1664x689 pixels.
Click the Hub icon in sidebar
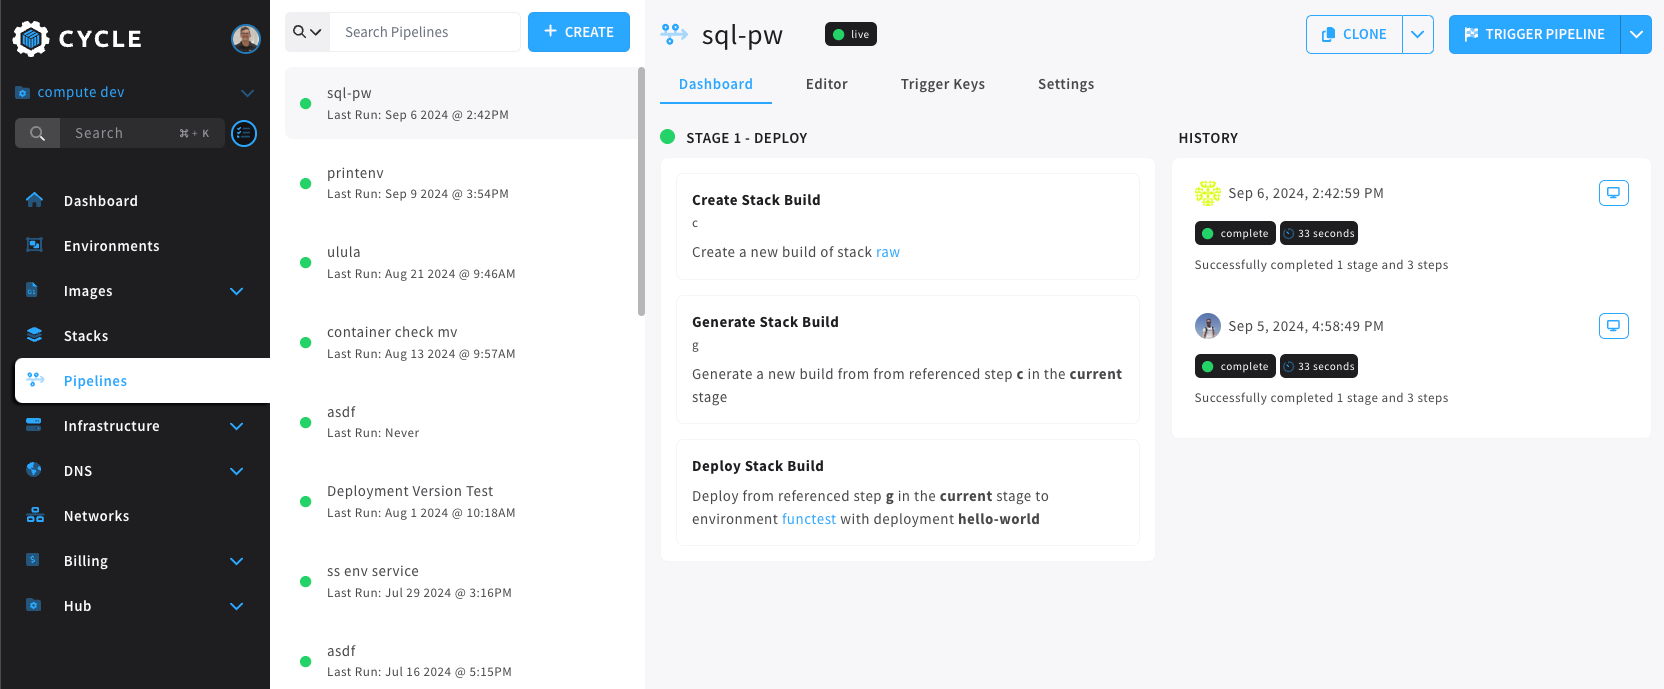coord(33,605)
